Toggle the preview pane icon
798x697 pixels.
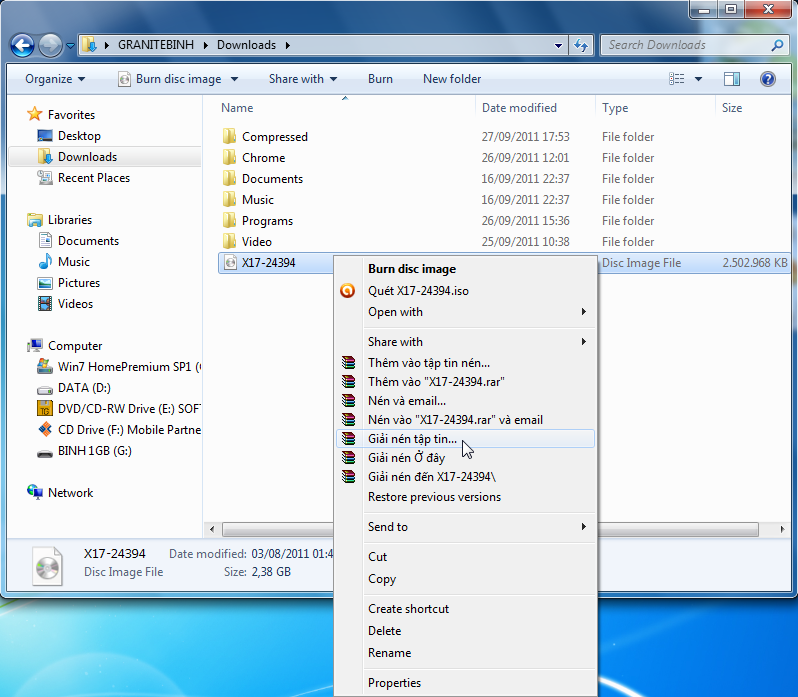pyautogui.click(x=731, y=79)
